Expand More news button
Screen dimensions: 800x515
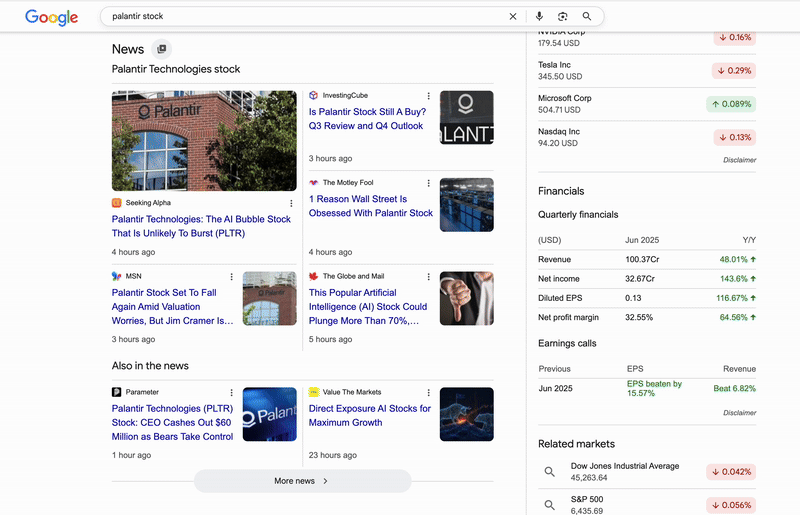tap(303, 481)
